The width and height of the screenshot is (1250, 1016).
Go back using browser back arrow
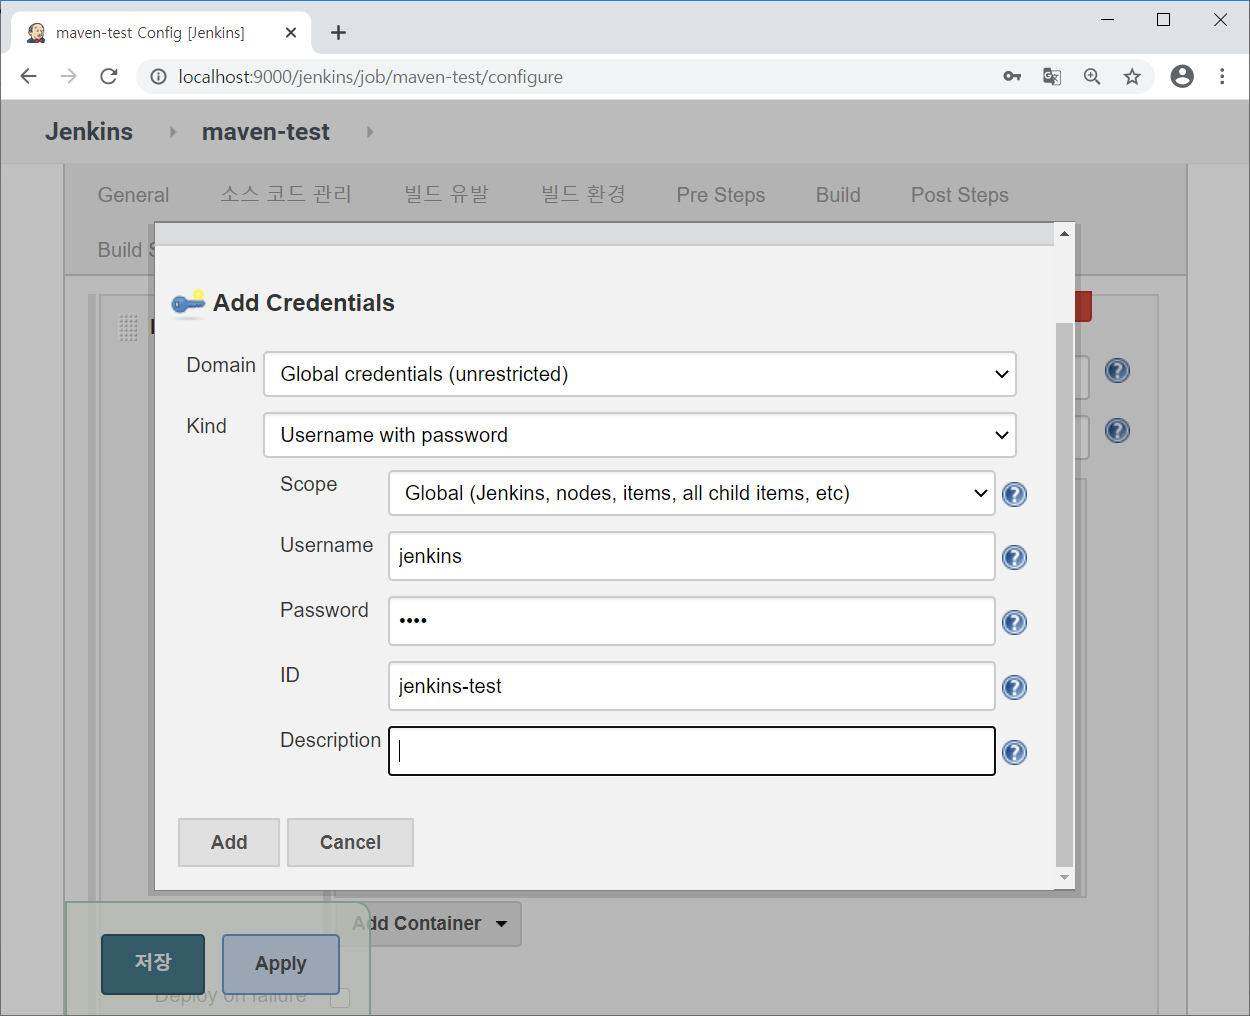pyautogui.click(x=28, y=76)
